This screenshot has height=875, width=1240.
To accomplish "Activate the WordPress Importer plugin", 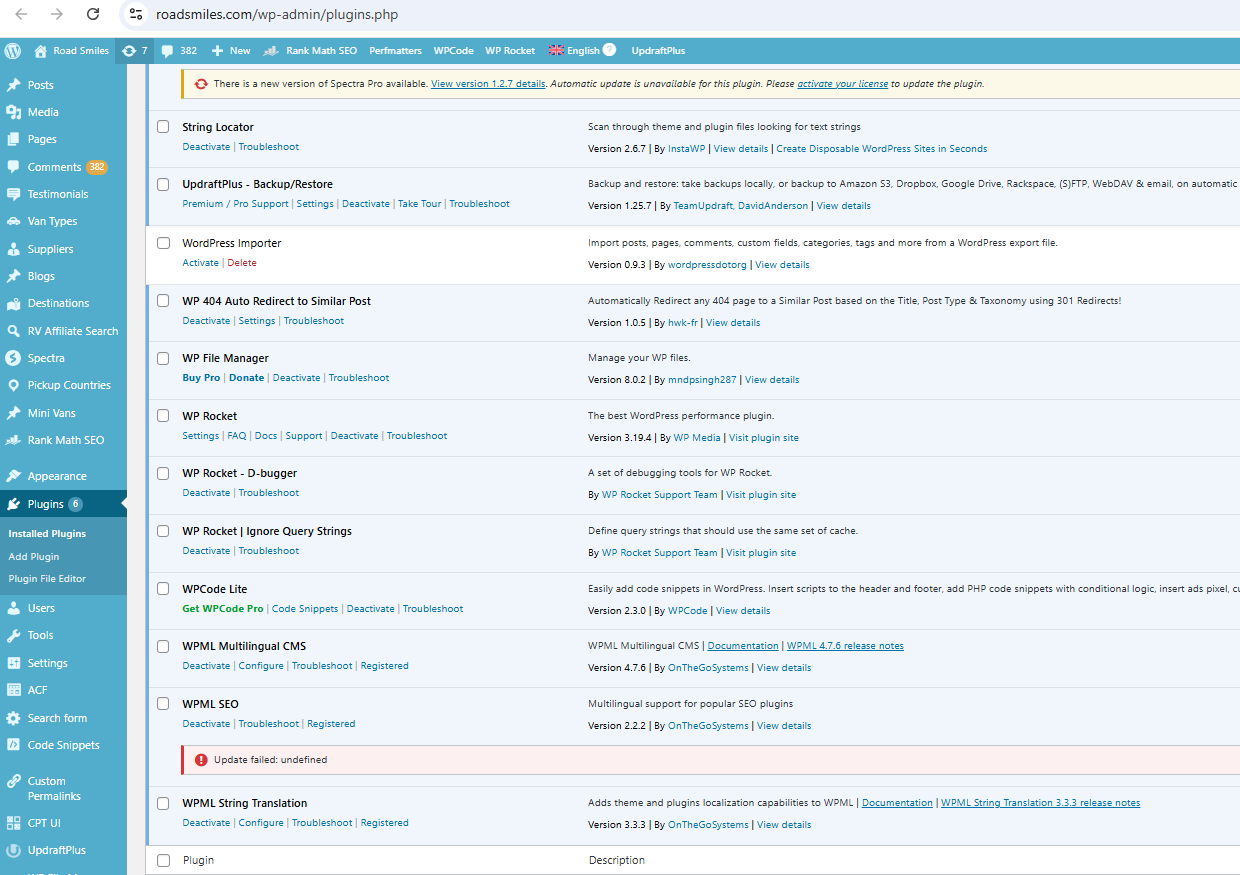I will tap(200, 263).
